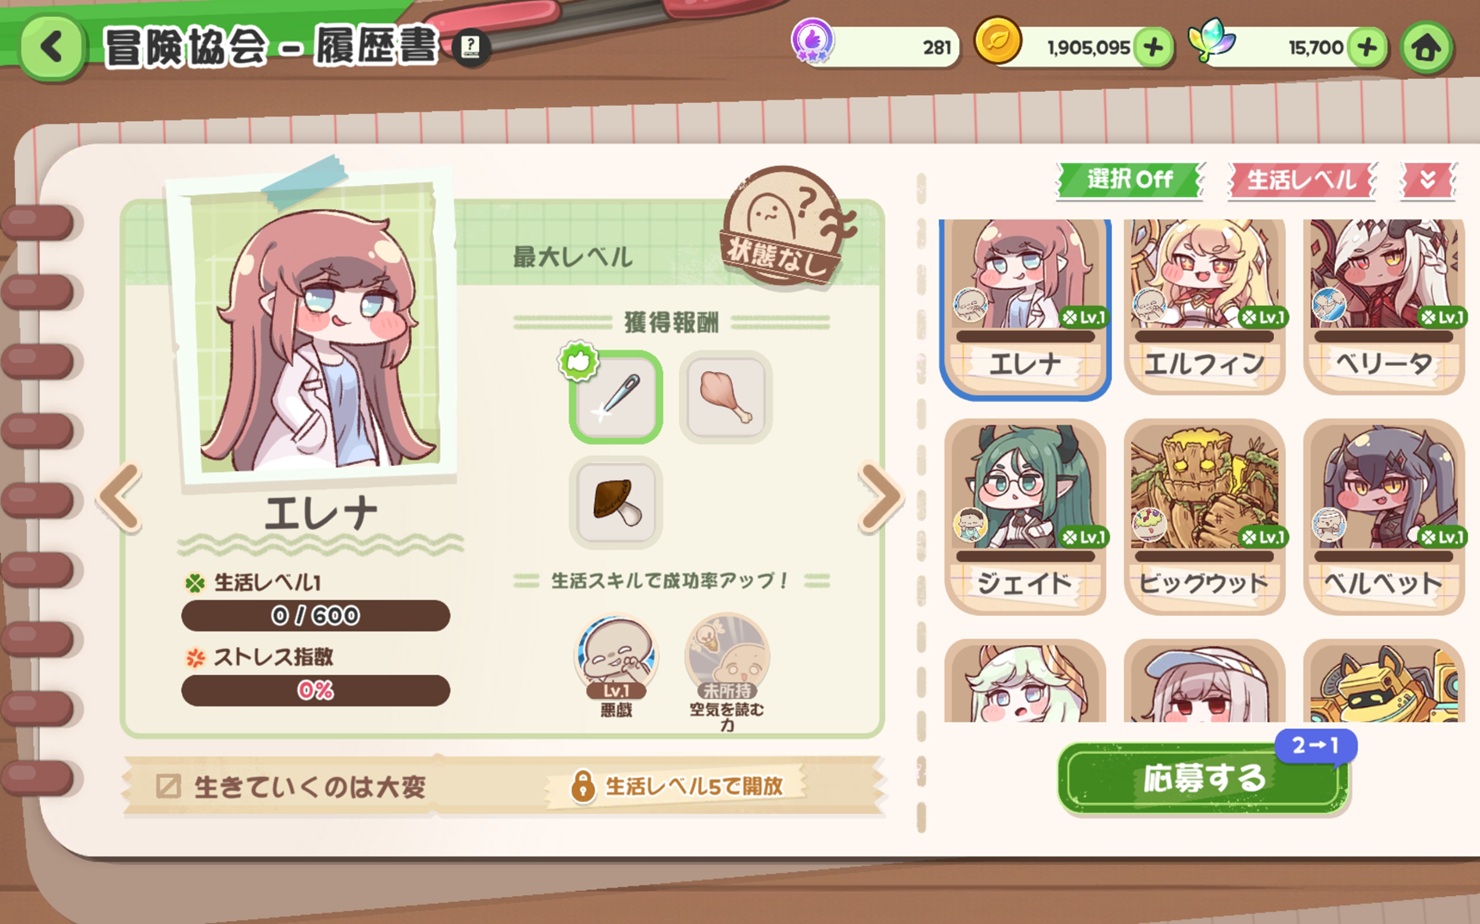1480x924 pixels.
Task: Choose the ジェイド character card
Action: click(x=1025, y=515)
